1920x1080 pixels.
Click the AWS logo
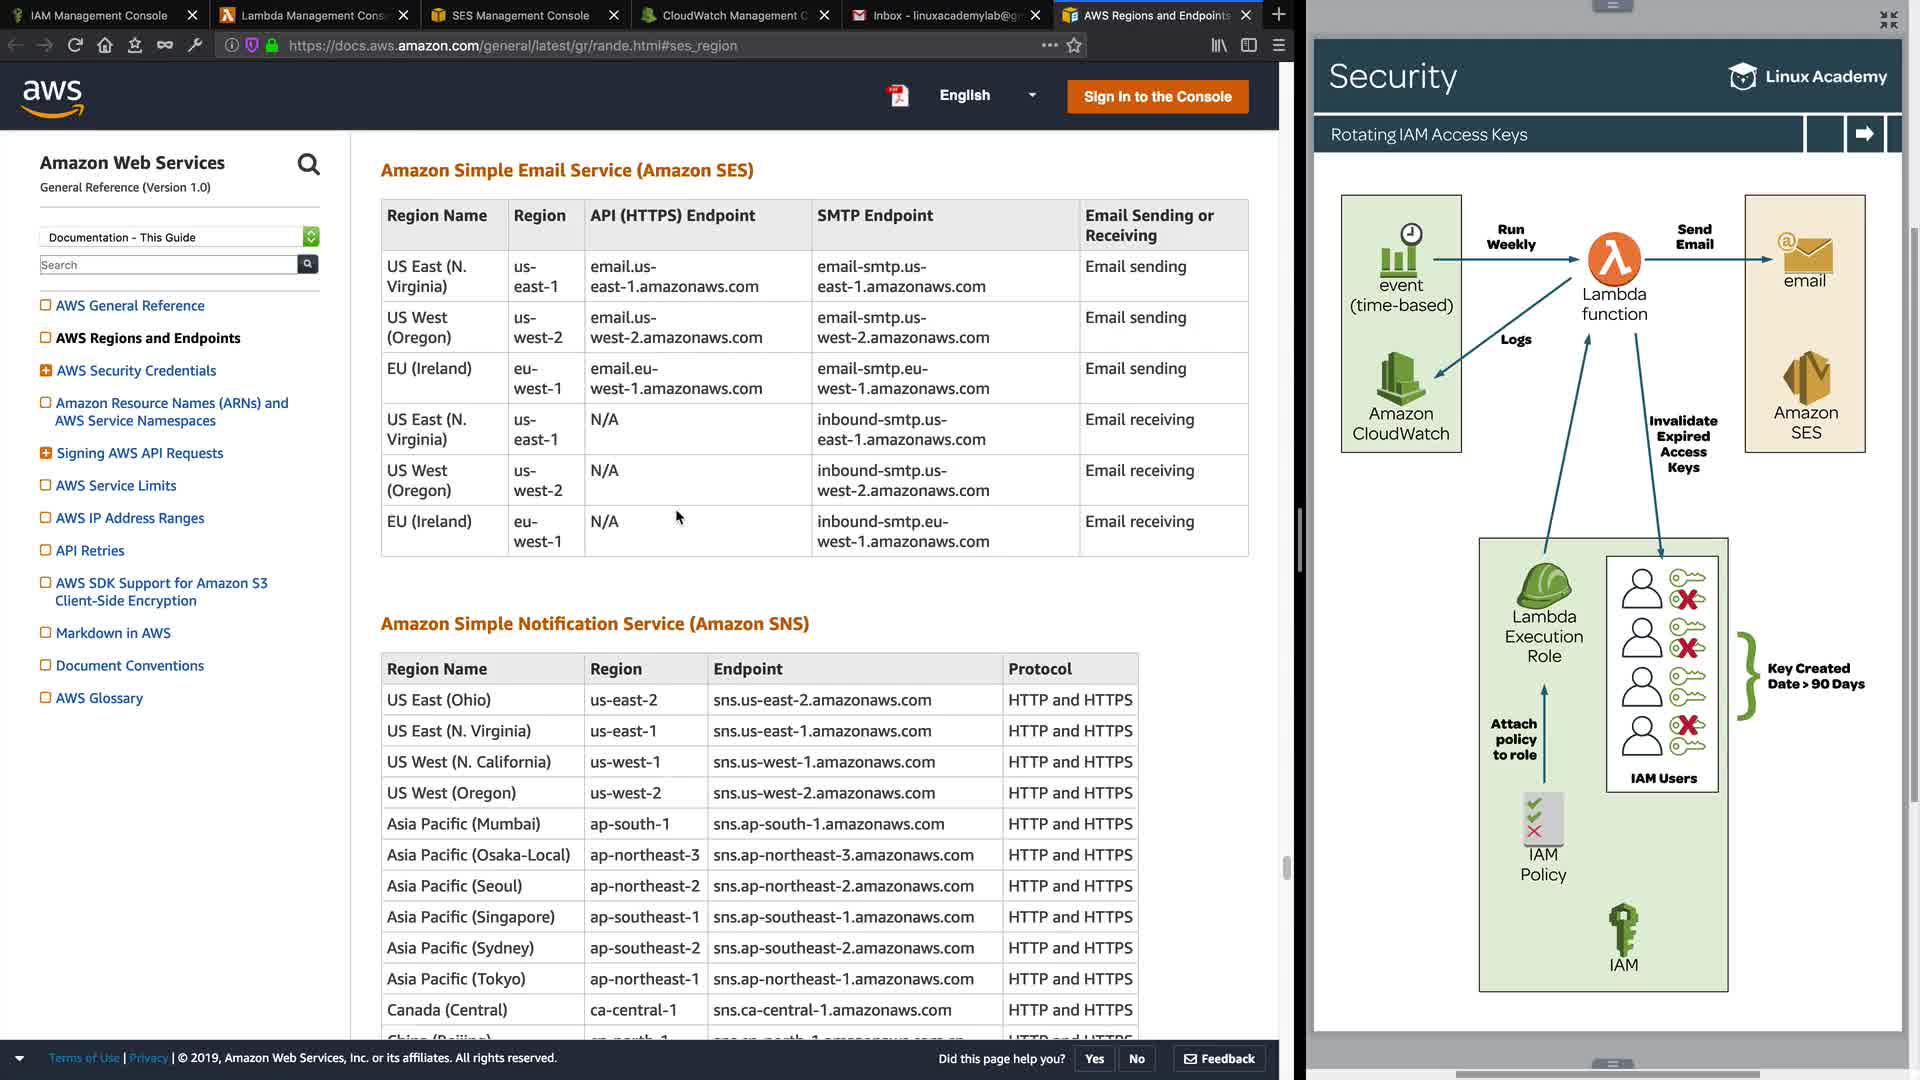tap(53, 97)
